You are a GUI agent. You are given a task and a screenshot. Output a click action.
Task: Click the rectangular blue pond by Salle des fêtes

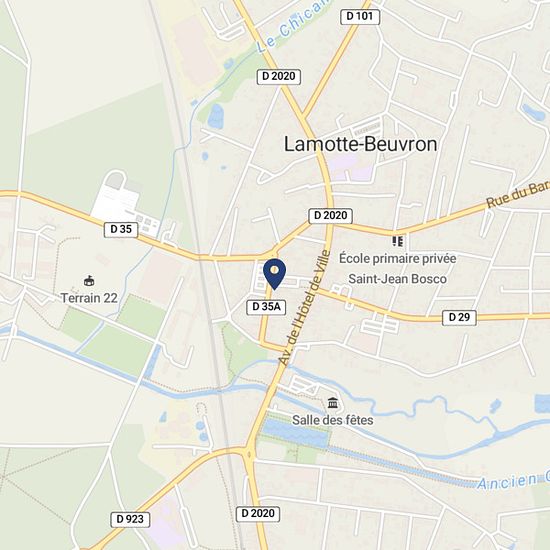tap(296, 433)
